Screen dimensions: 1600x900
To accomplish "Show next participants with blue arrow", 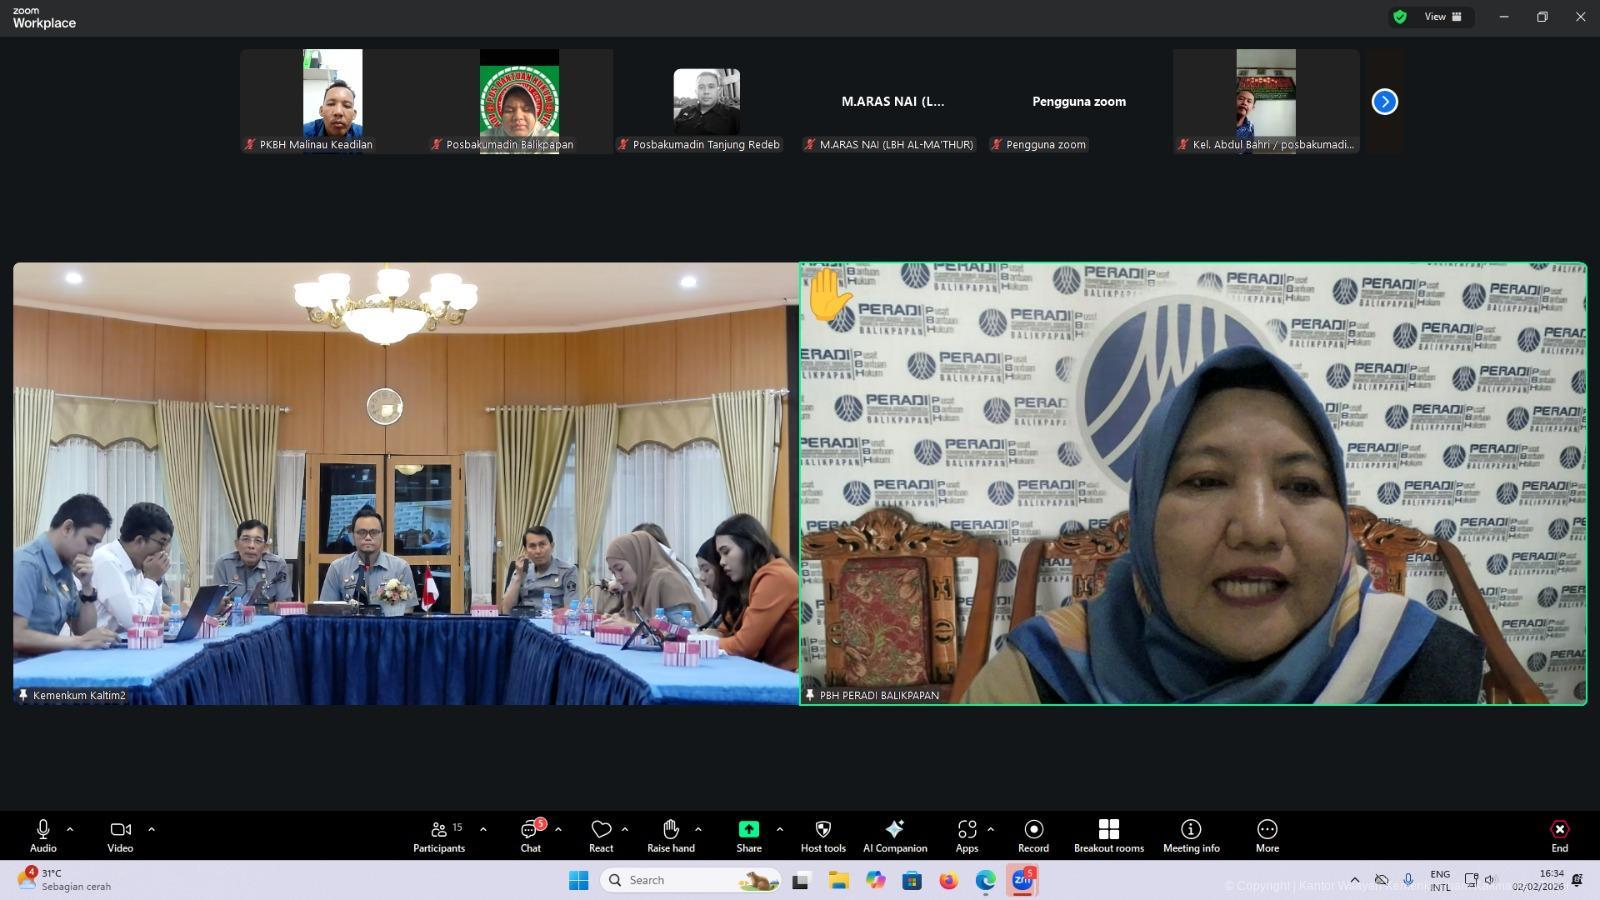I will point(1384,102).
